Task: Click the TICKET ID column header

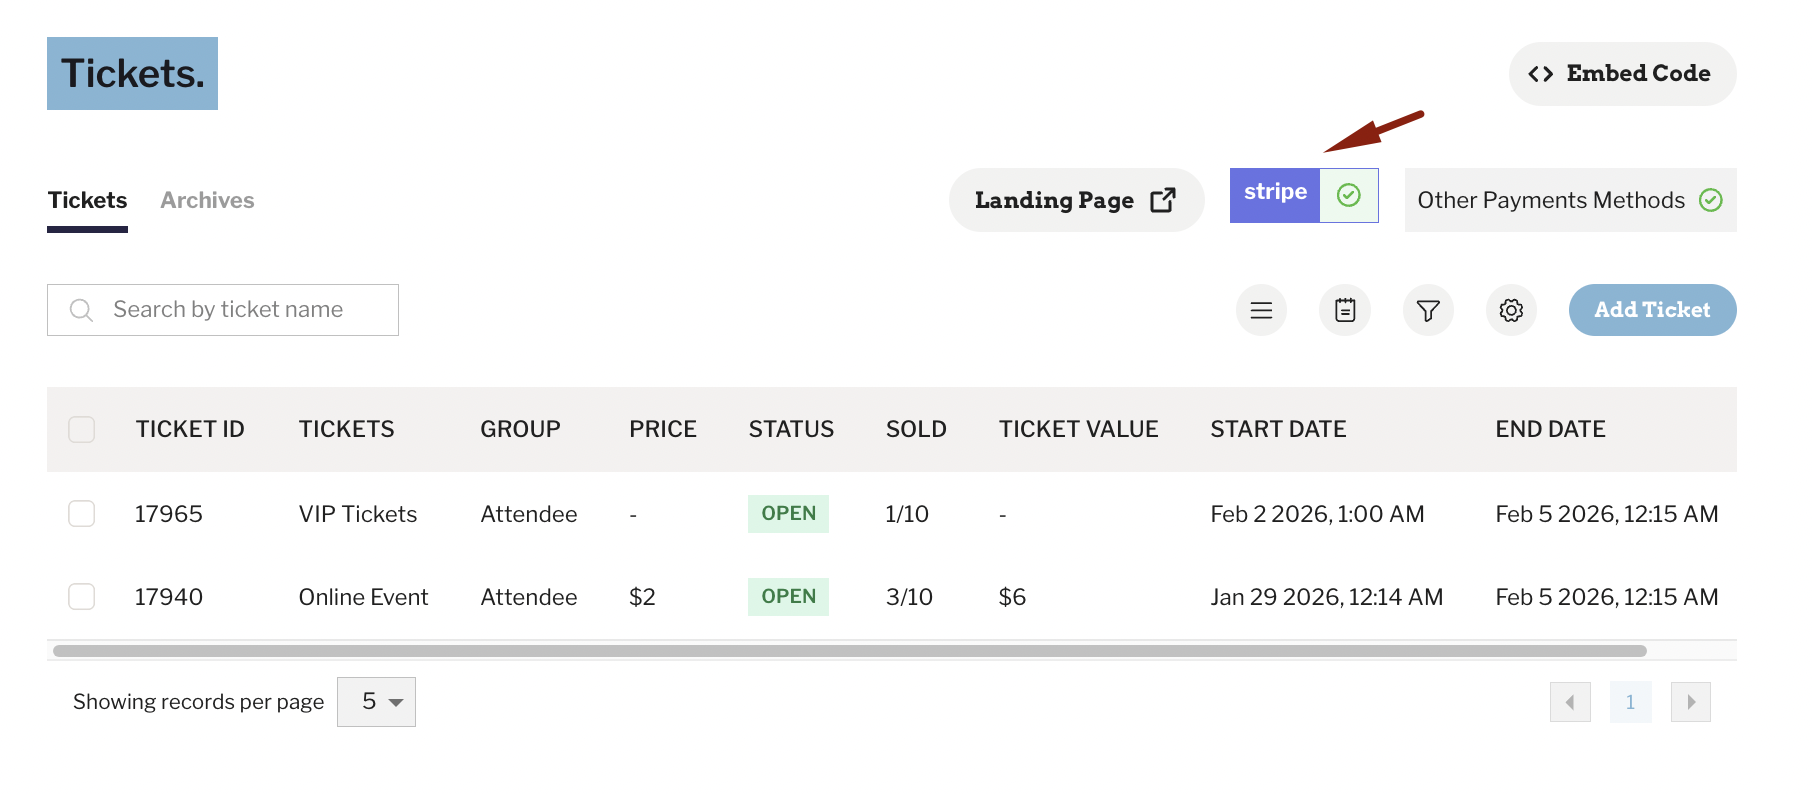Action: (190, 429)
